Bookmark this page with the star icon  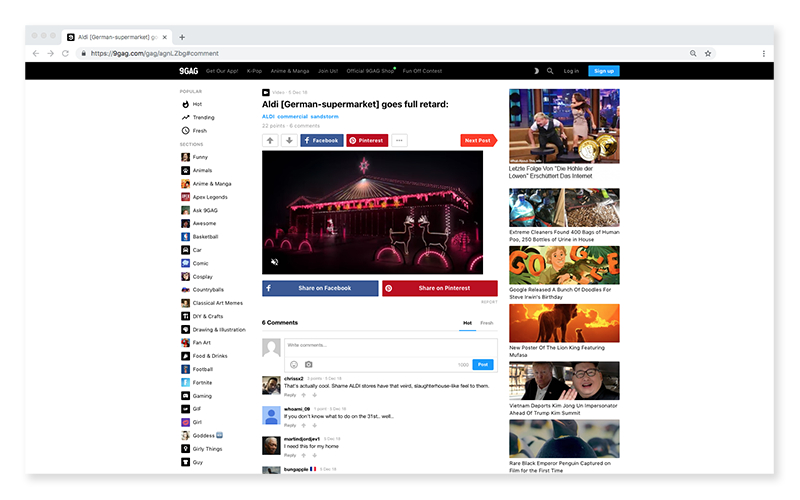click(708, 53)
